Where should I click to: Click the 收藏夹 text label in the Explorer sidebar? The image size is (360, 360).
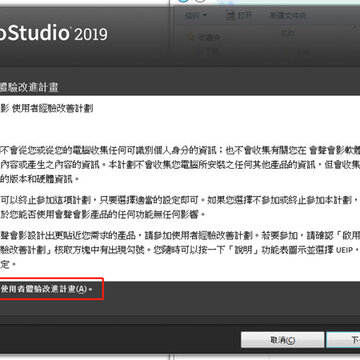209,38
